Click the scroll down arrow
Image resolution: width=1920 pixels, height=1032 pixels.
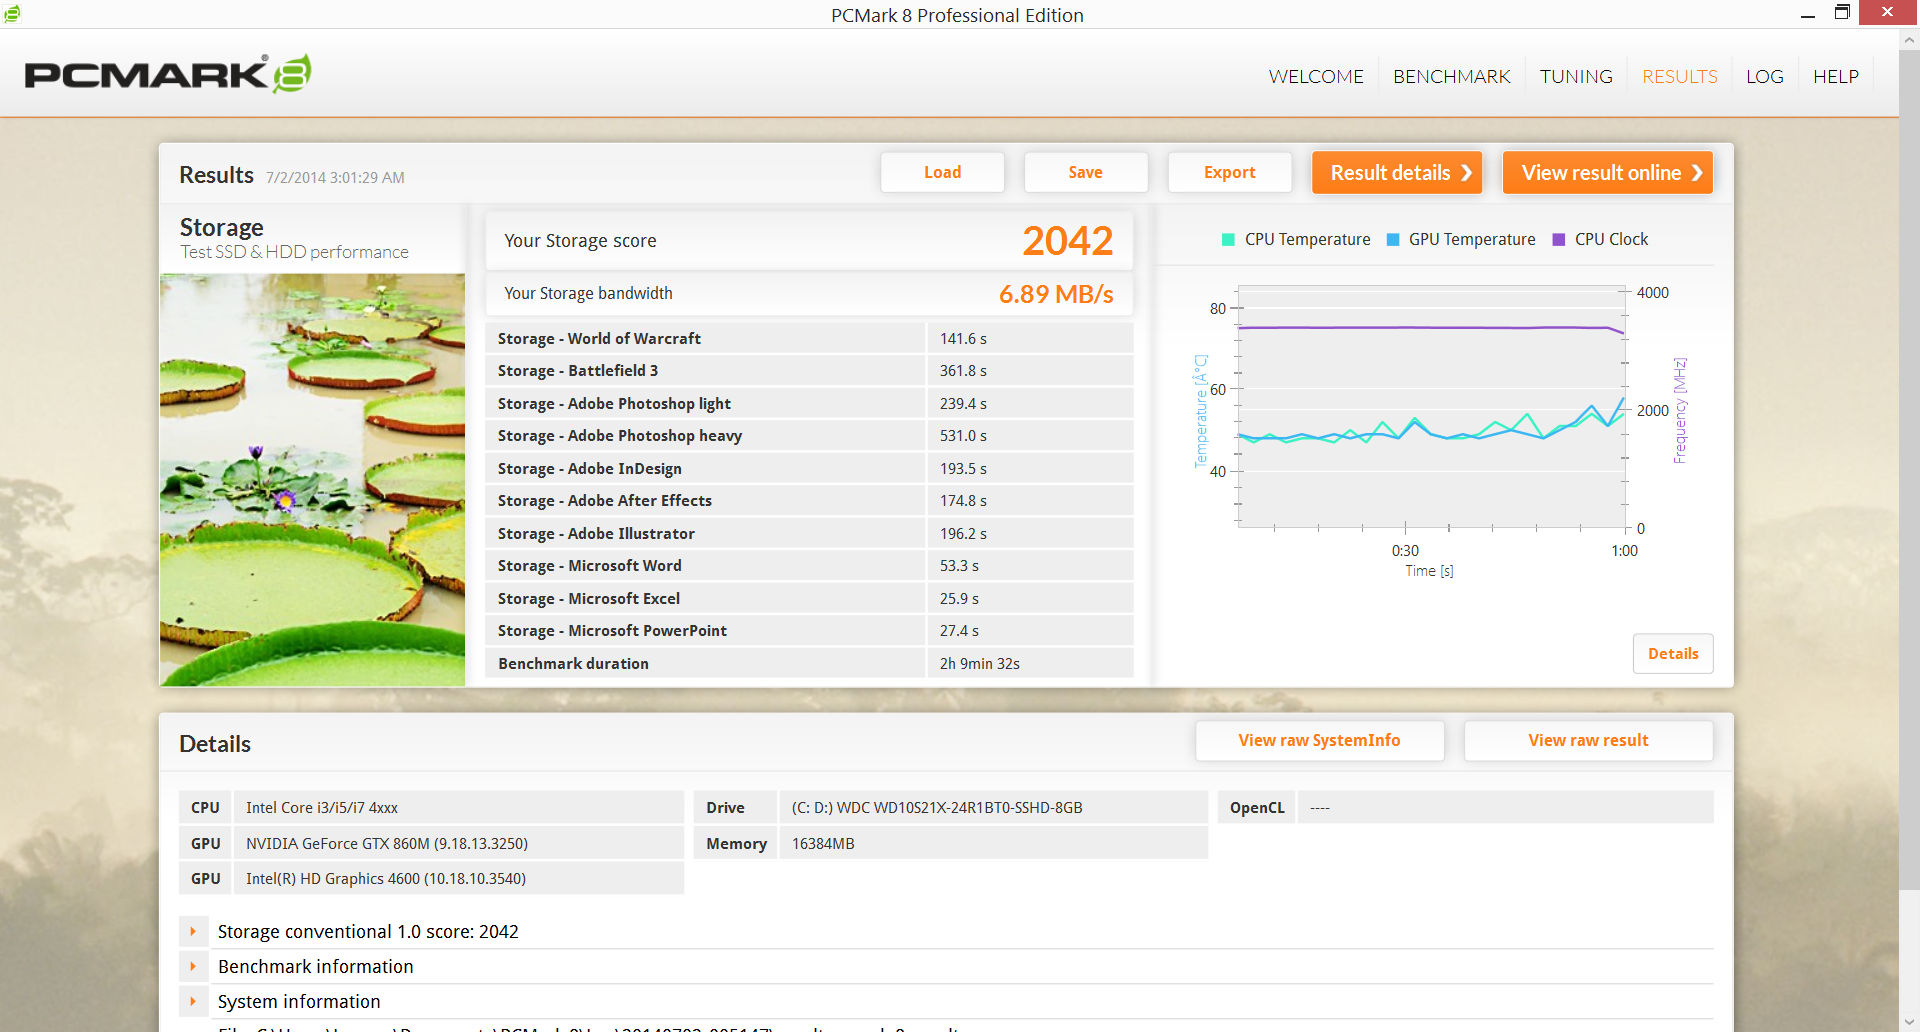pos(1909,1021)
